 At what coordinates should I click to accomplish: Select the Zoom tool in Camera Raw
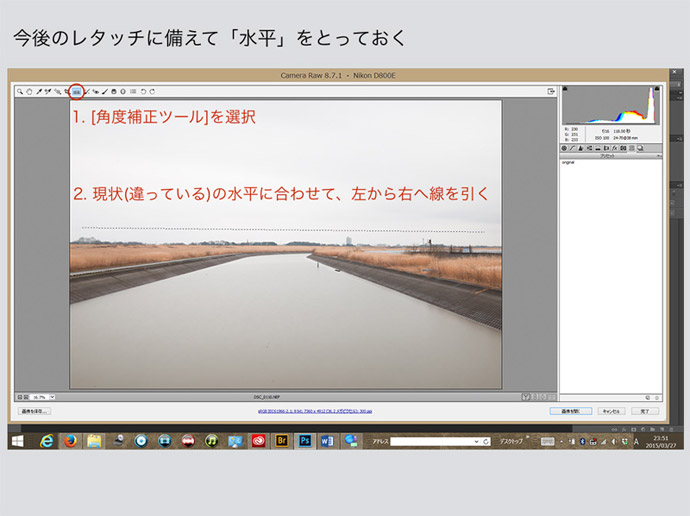click(x=20, y=91)
